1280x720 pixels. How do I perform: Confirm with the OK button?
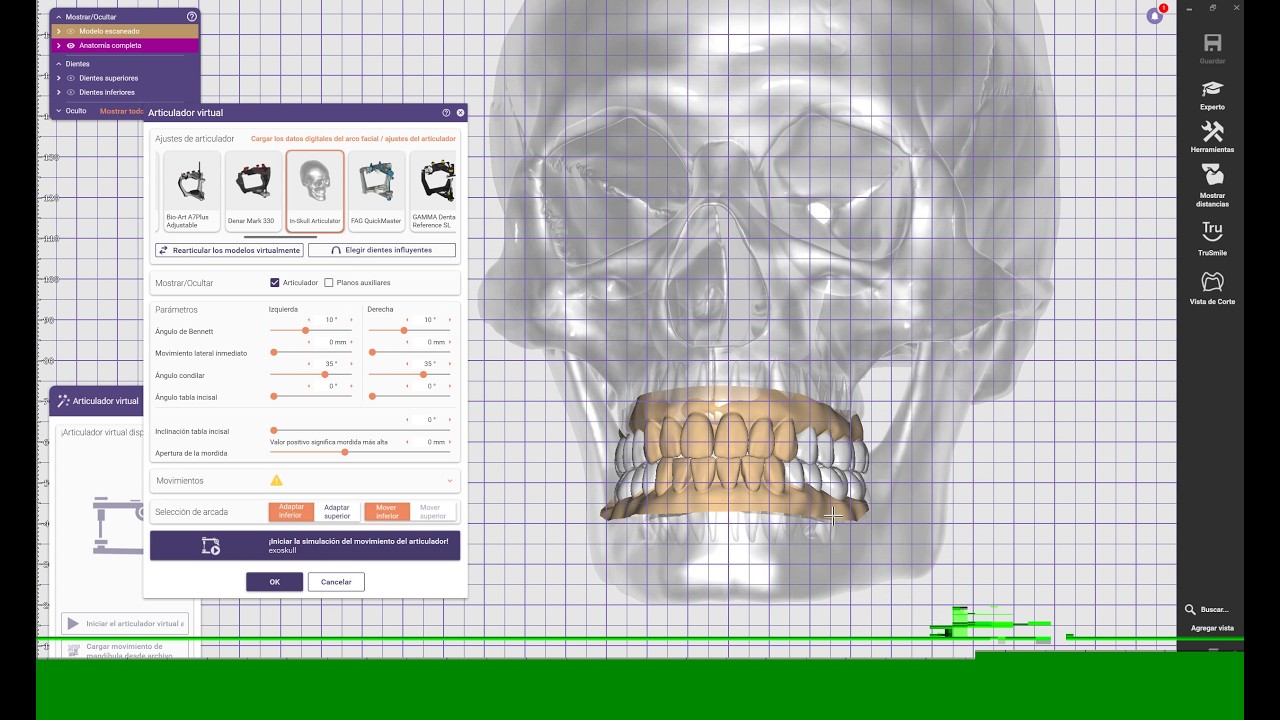[x=274, y=582]
